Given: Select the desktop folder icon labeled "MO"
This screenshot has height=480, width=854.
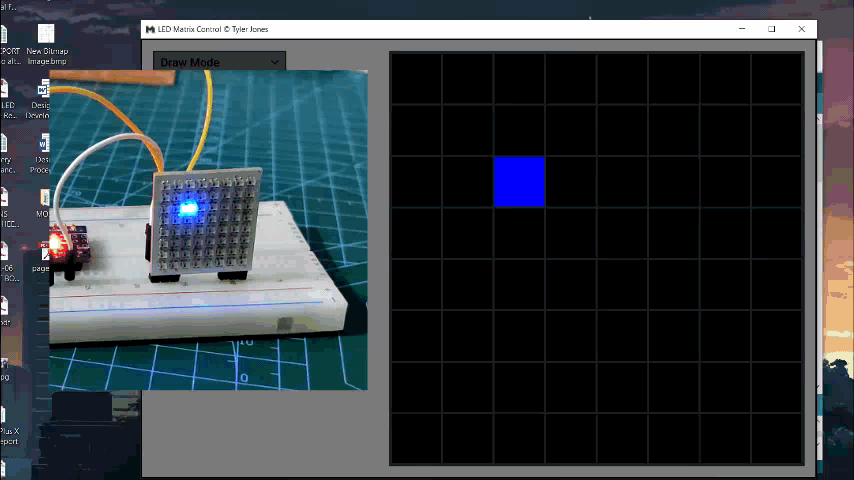Looking at the screenshot, I should point(43,200).
